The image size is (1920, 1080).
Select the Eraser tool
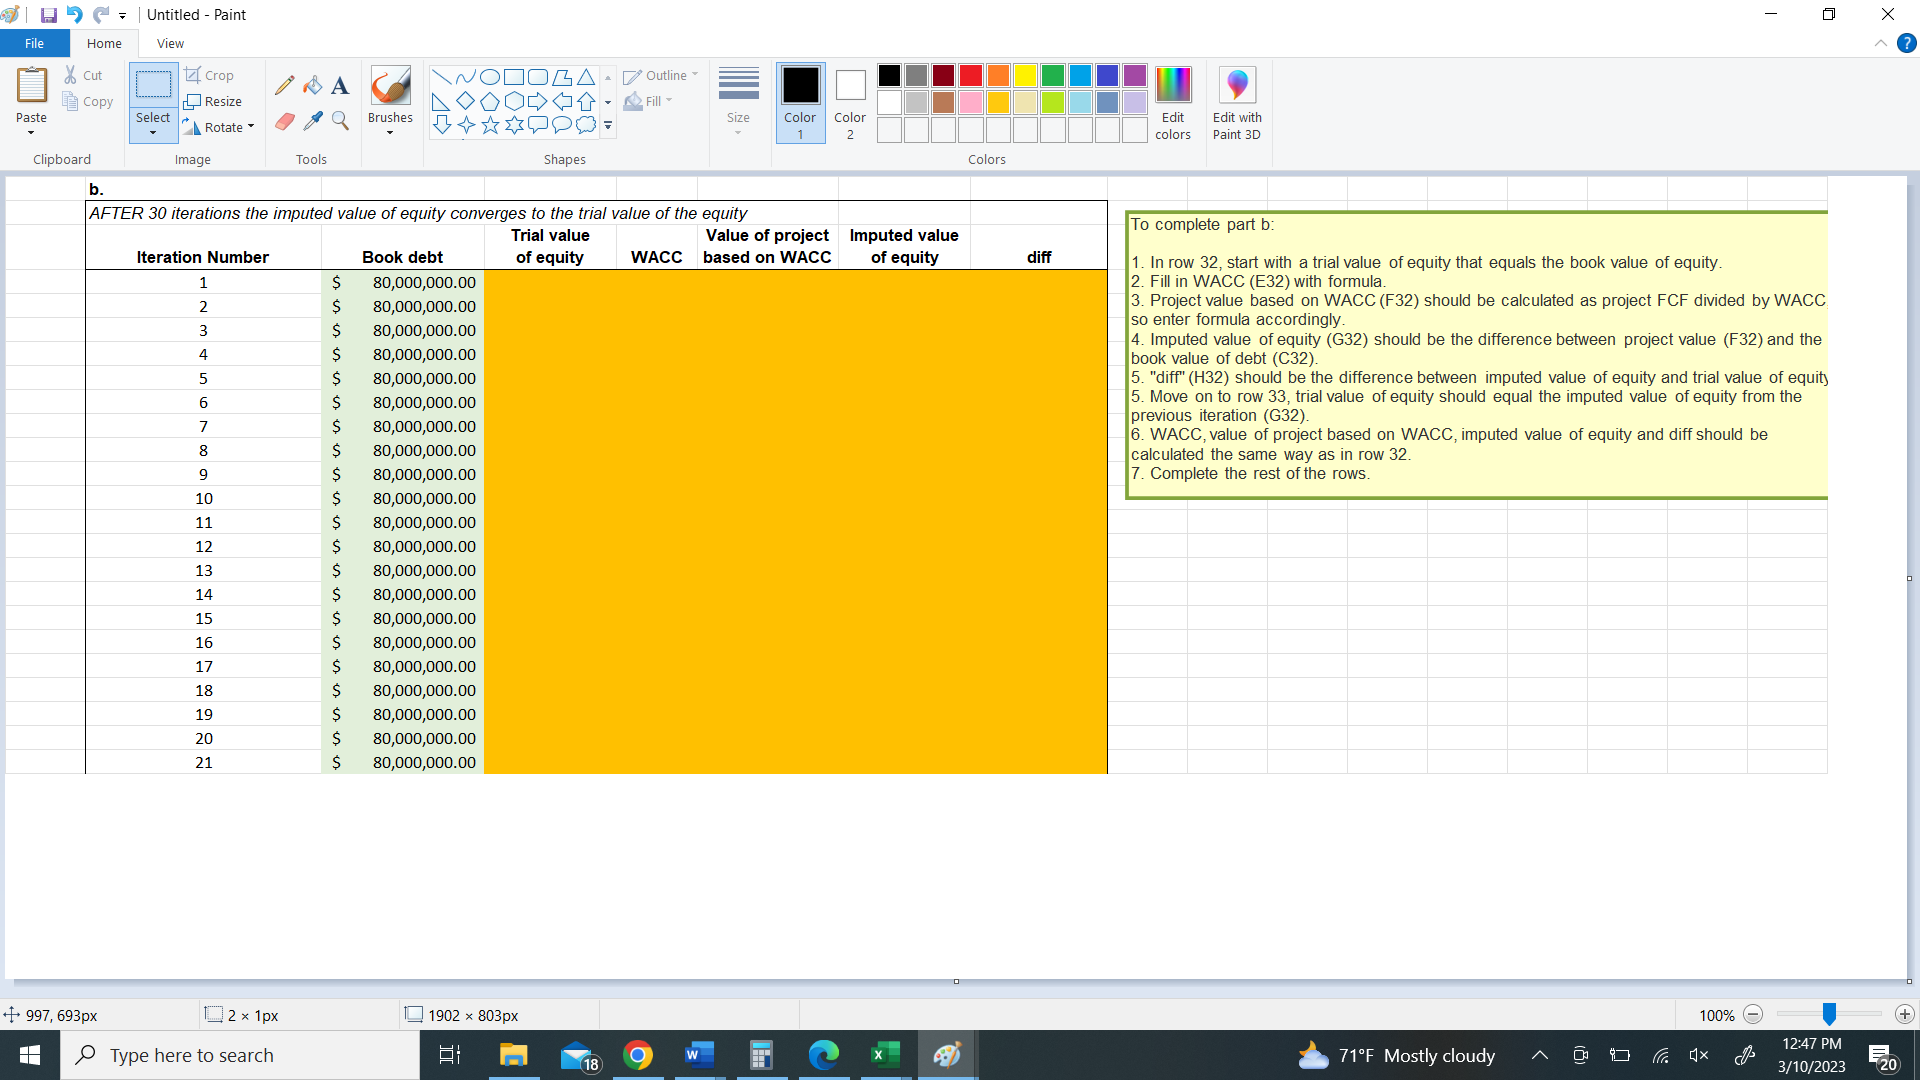[285, 120]
